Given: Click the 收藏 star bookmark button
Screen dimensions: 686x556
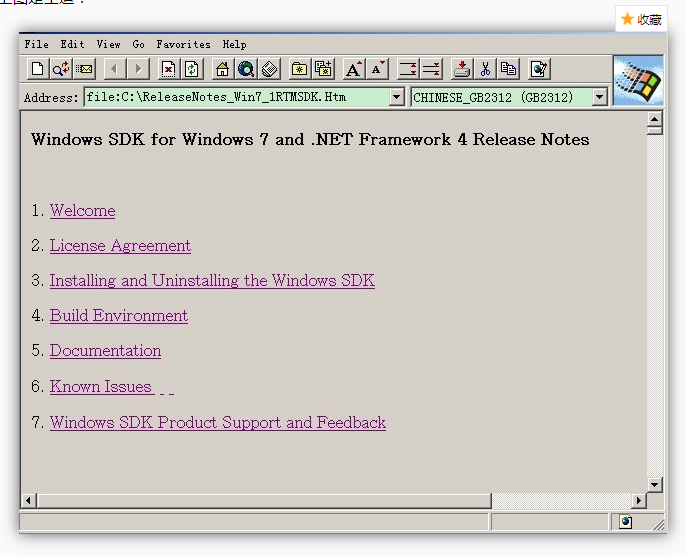Looking at the screenshot, I should [641, 19].
